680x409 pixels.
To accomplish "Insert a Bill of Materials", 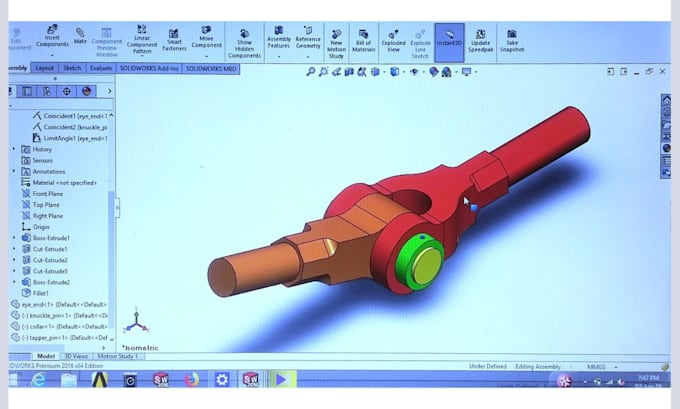I will point(363,41).
